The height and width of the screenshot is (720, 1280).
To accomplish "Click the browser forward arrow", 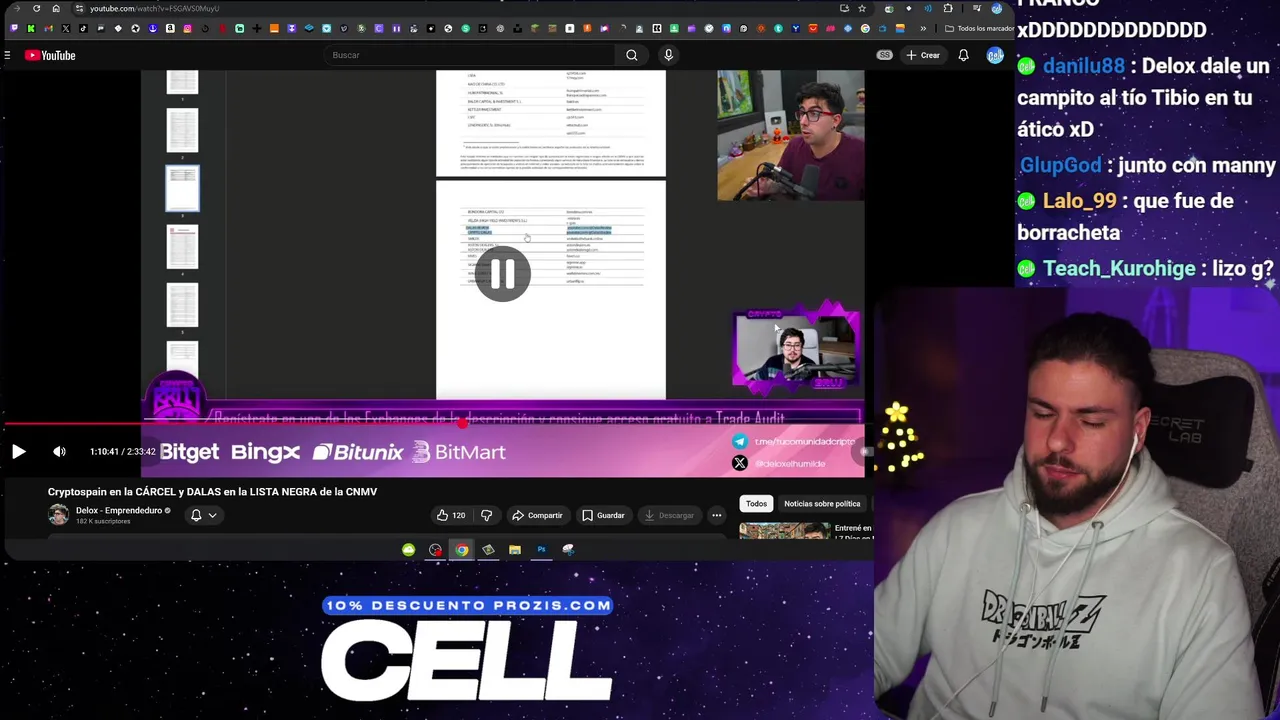I will (17, 8).
